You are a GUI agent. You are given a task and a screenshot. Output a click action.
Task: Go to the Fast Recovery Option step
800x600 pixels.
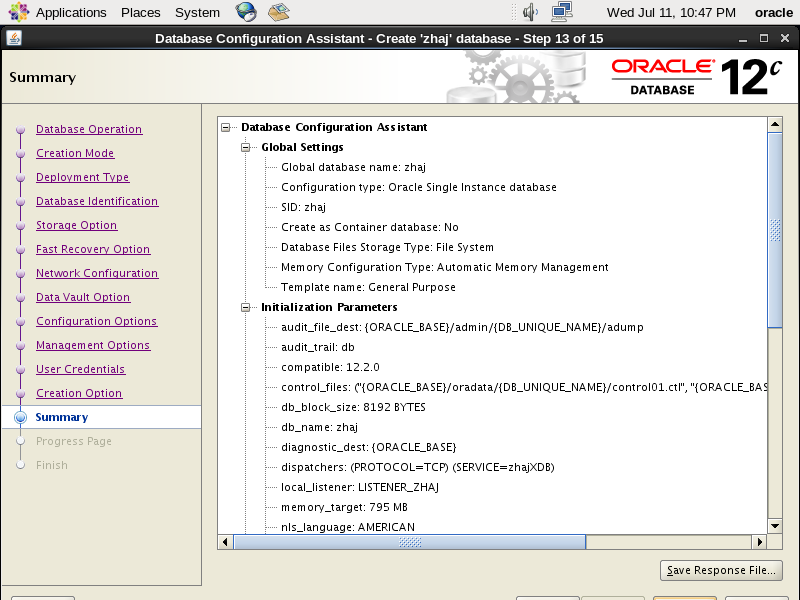93,249
